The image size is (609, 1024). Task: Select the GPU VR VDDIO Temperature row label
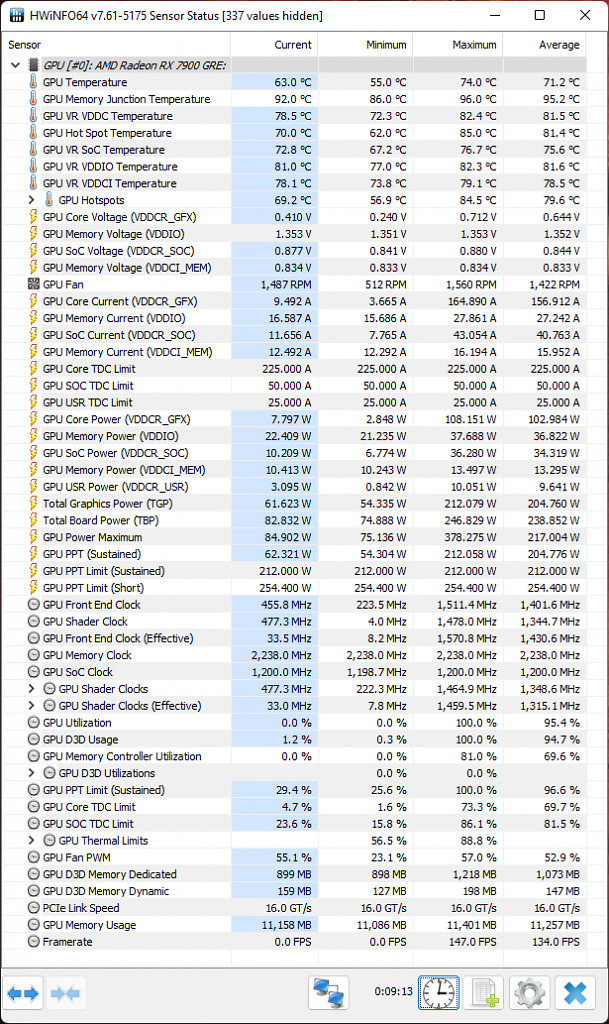tap(110, 167)
